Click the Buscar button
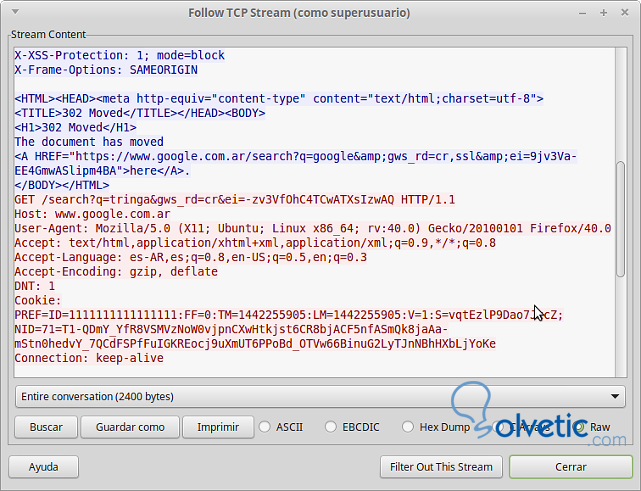Image resolution: width=641 pixels, height=491 pixels. (x=46, y=427)
